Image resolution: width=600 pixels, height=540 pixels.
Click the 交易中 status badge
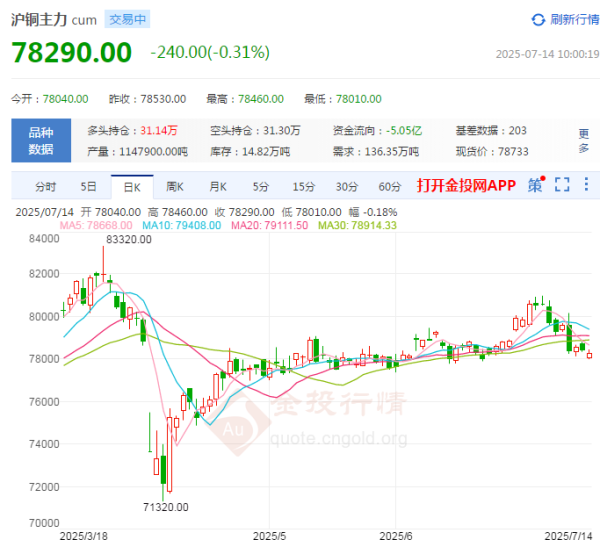127,20
